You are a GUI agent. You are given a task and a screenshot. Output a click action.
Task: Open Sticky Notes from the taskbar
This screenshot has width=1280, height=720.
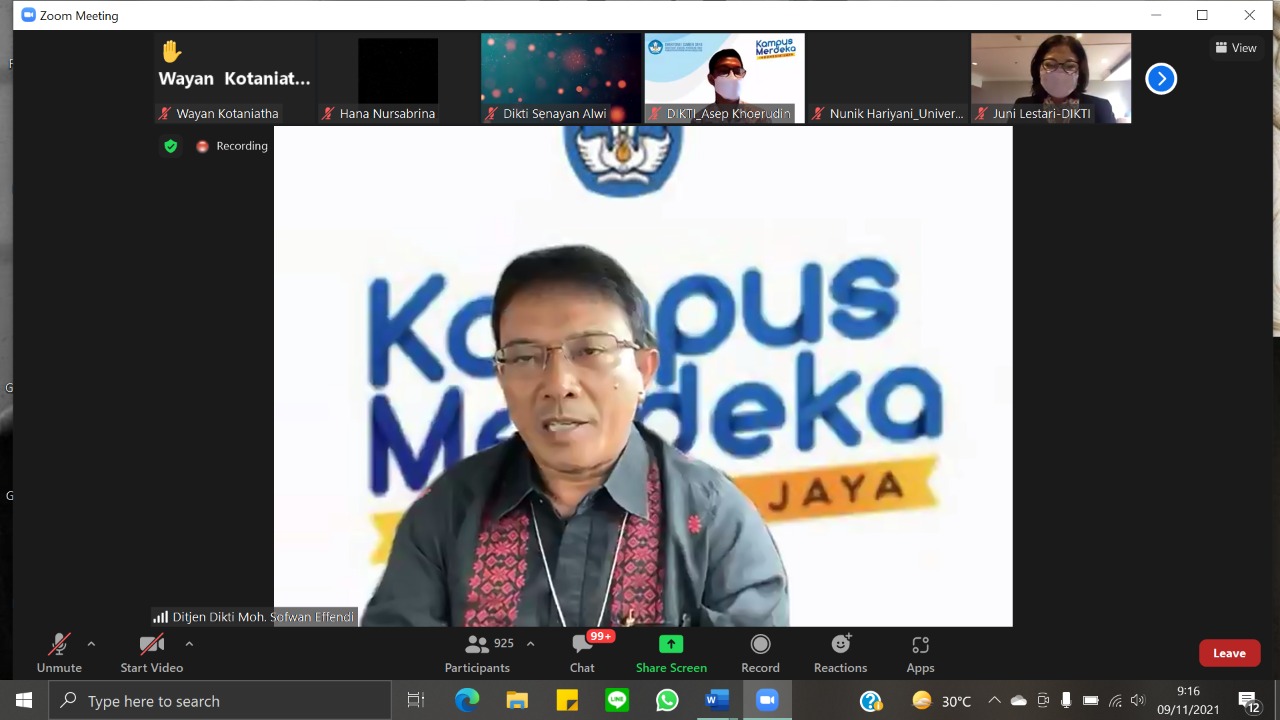click(x=567, y=701)
